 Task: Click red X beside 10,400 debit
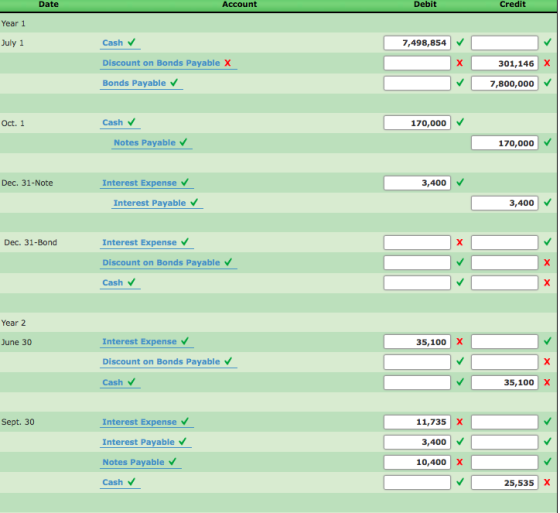[460, 462]
